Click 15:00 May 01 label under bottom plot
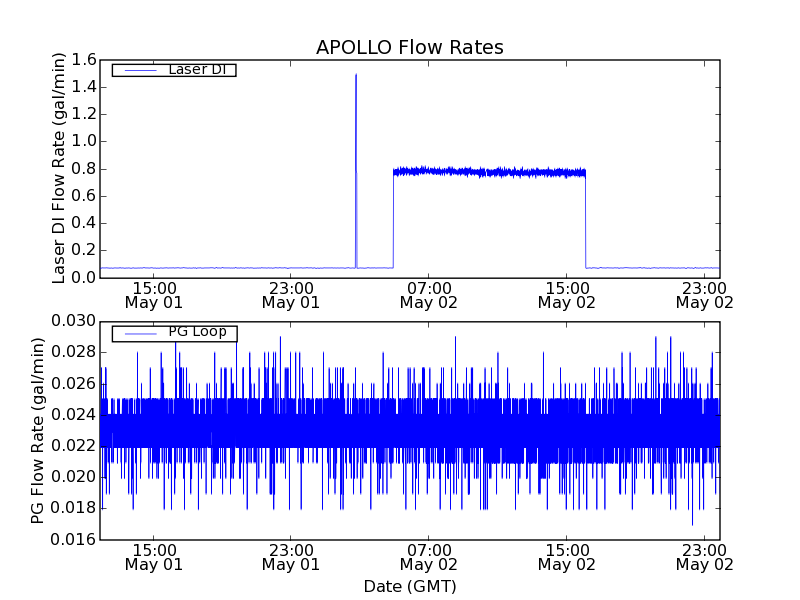This screenshot has width=800, height=600. 153,556
